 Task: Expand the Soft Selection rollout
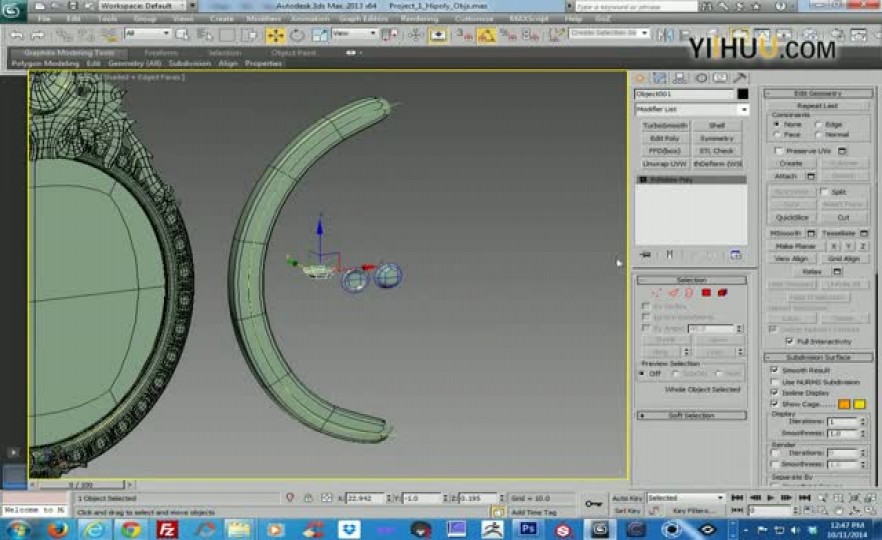tap(692, 416)
